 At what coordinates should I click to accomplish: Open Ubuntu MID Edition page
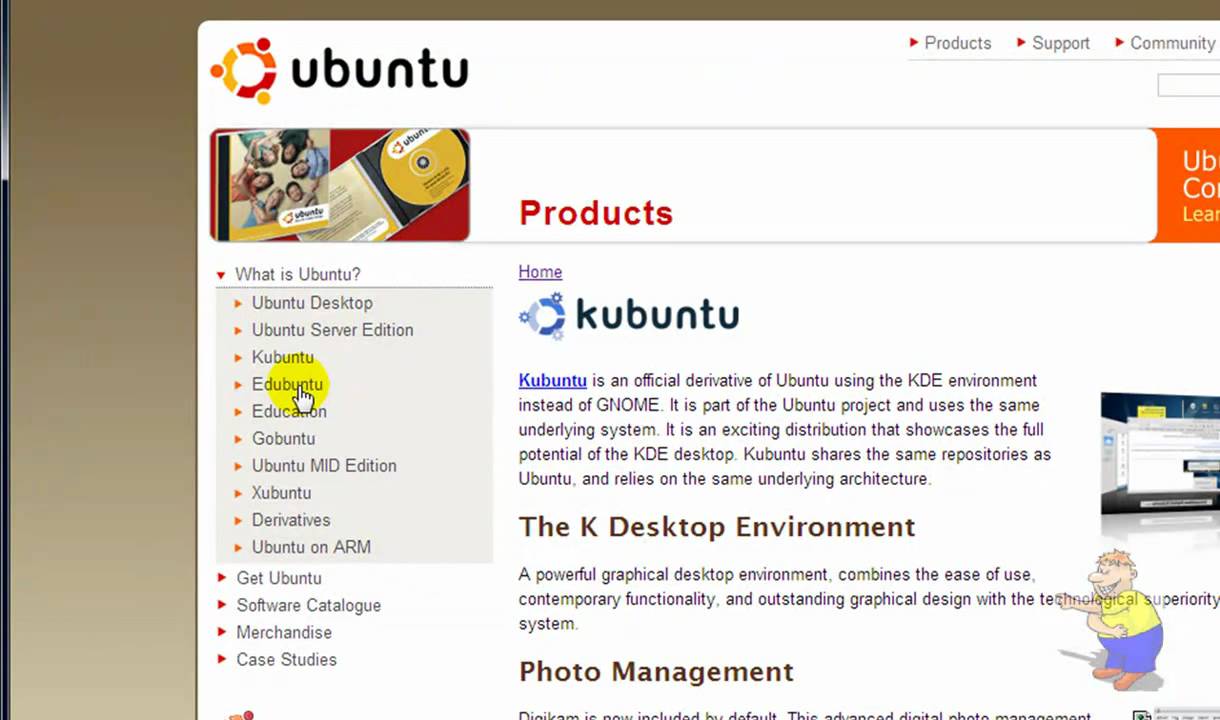click(x=324, y=465)
